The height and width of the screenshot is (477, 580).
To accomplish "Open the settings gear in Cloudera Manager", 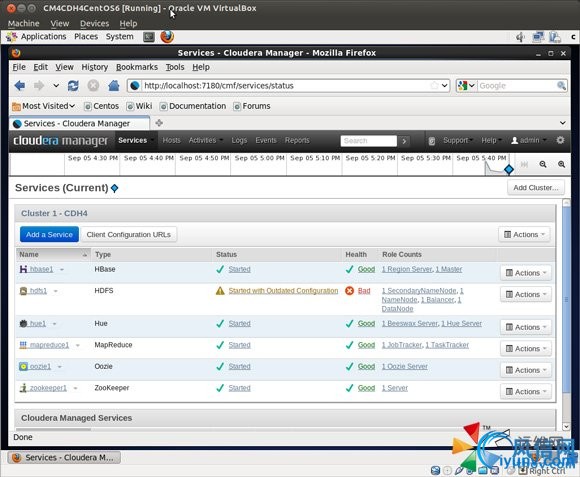I will (x=560, y=140).
